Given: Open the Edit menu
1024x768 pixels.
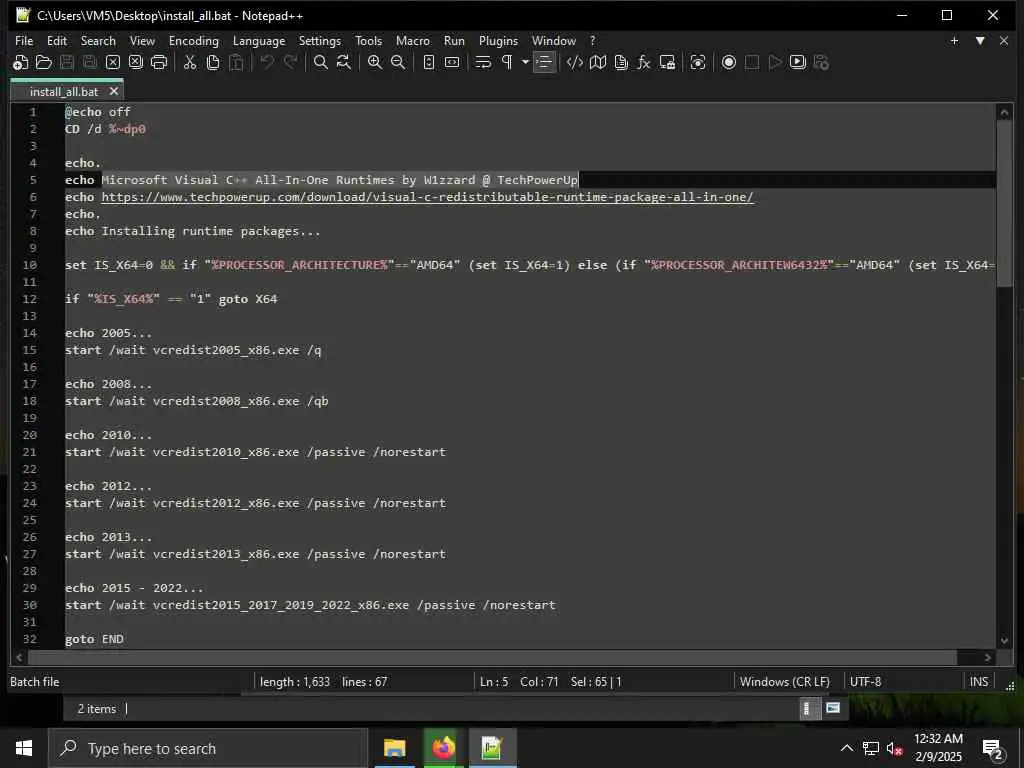Looking at the screenshot, I should (x=57, y=40).
